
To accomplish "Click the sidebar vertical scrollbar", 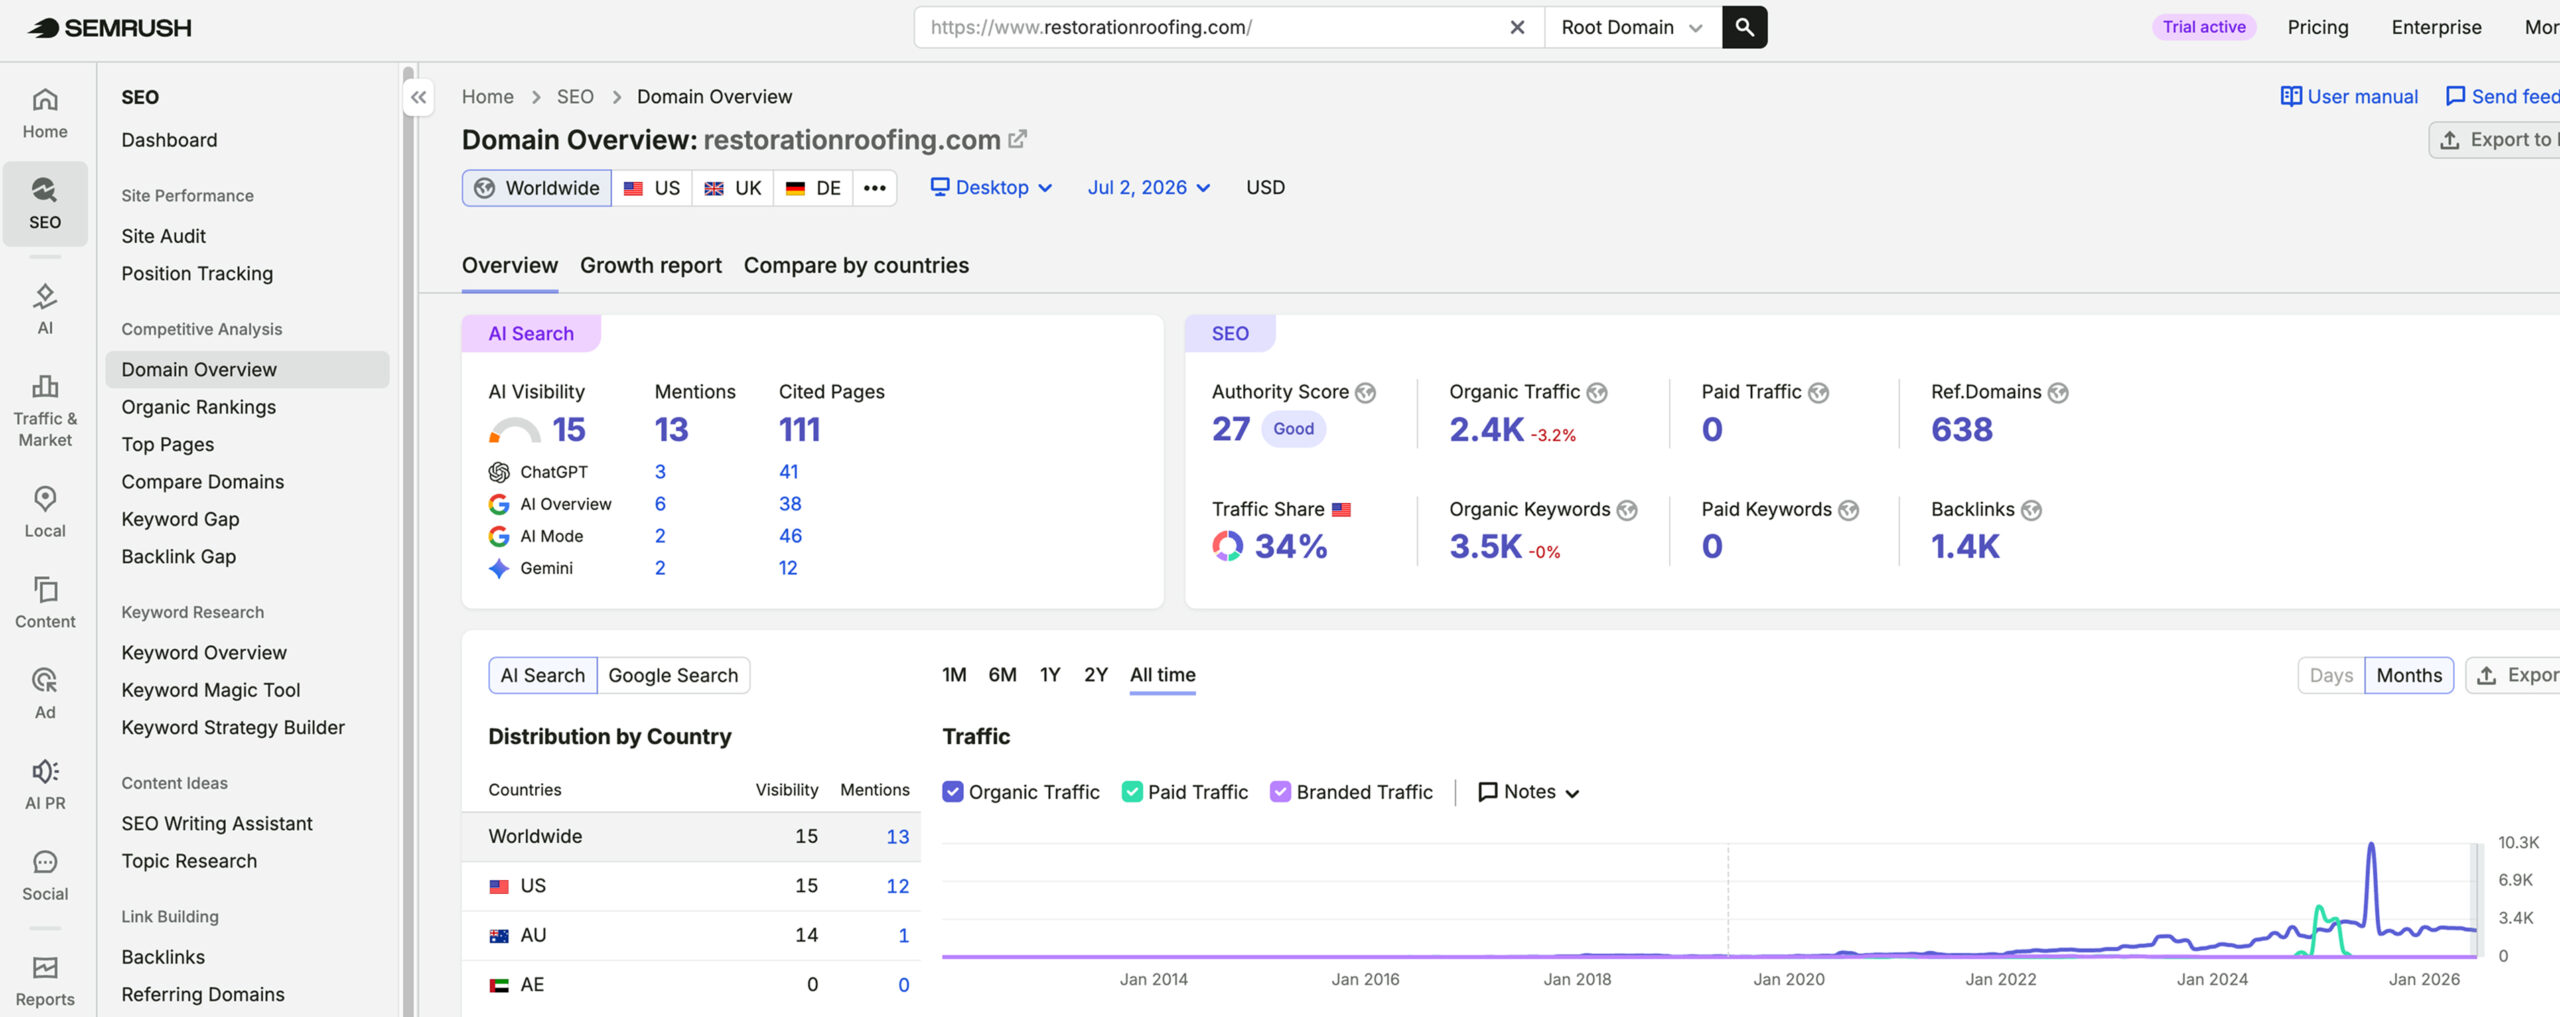I will pyautogui.click(x=408, y=540).
